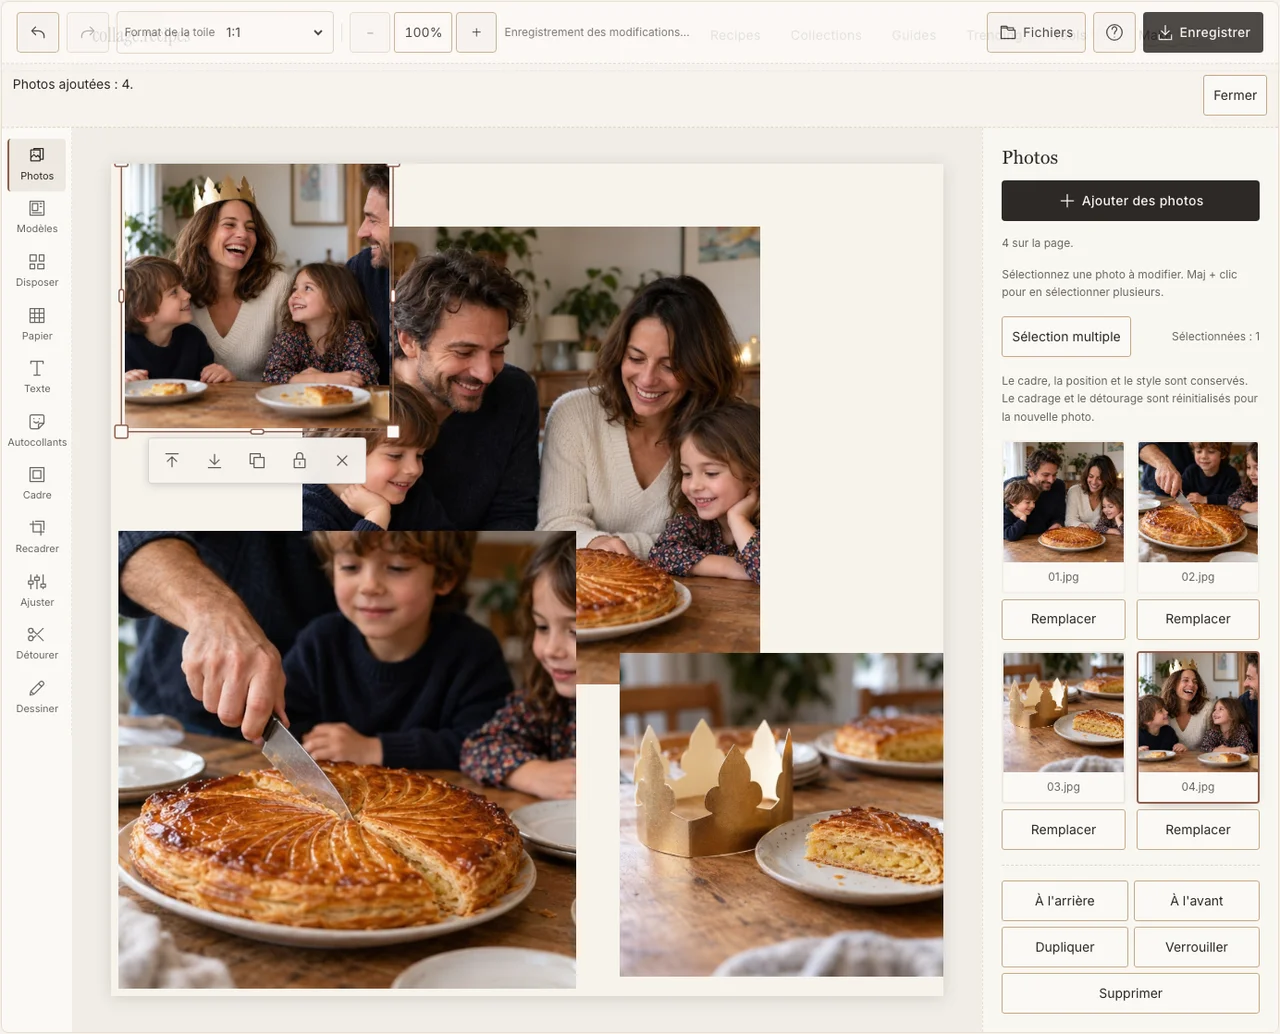The height and width of the screenshot is (1034, 1280).
Task: Open the Papier options
Action: pos(37,324)
